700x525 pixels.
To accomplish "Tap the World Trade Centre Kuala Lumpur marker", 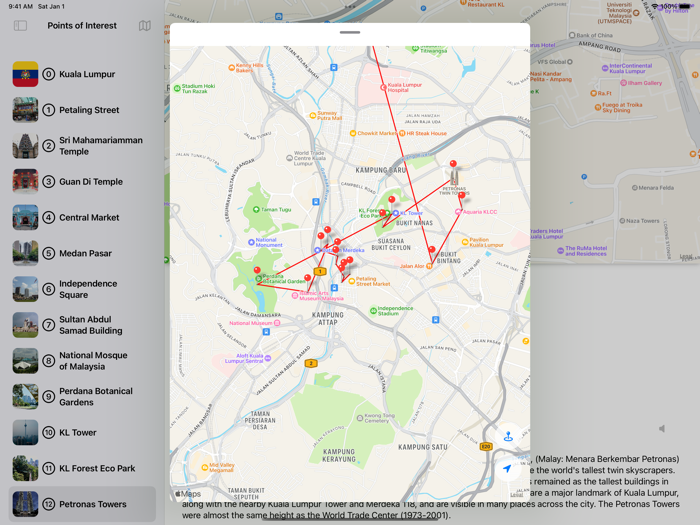I will pos(289,158).
